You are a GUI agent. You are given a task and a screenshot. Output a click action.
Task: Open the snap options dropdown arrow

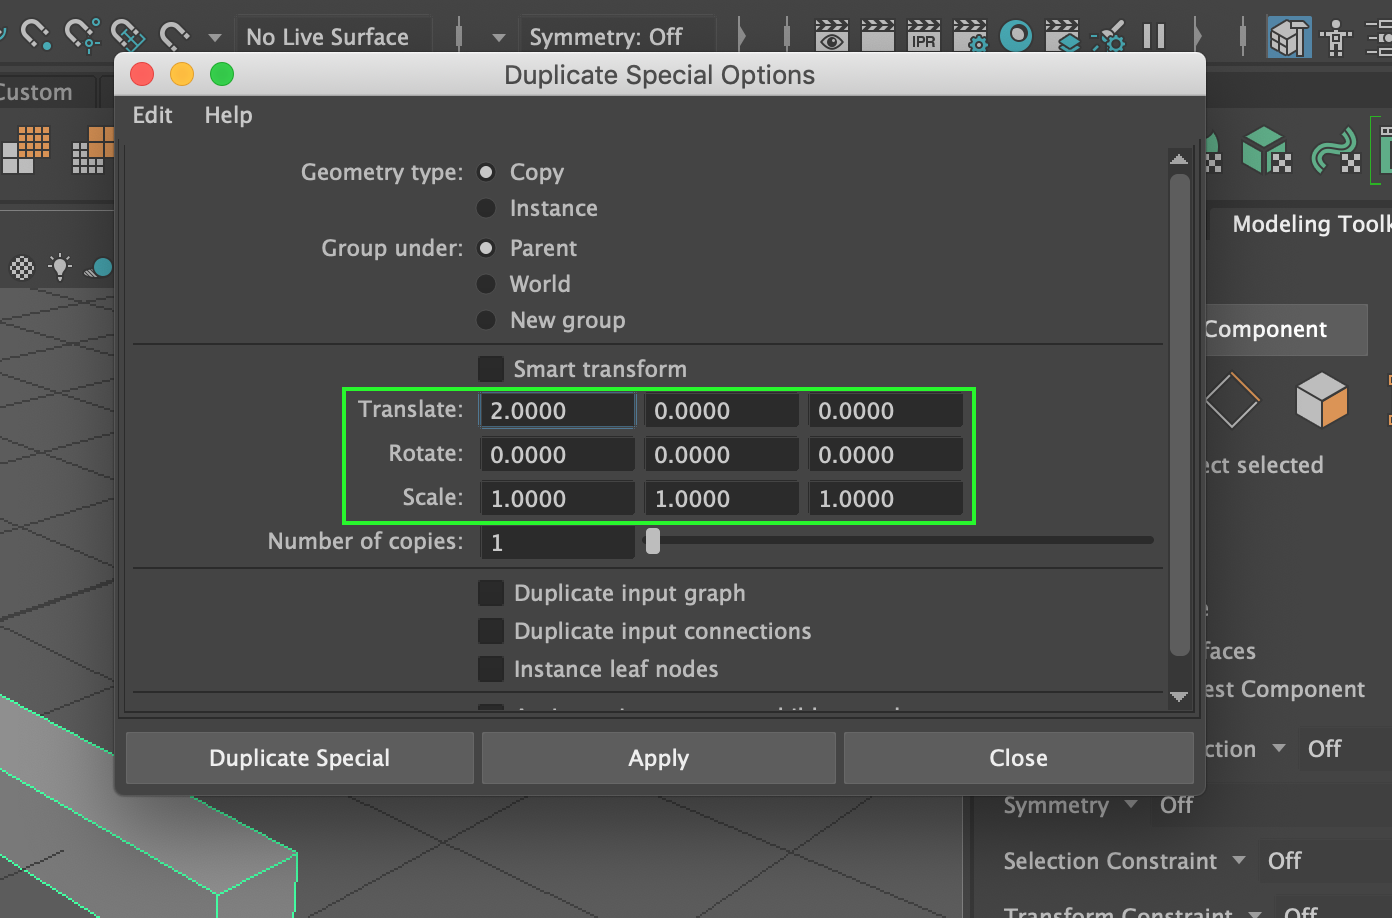click(214, 38)
